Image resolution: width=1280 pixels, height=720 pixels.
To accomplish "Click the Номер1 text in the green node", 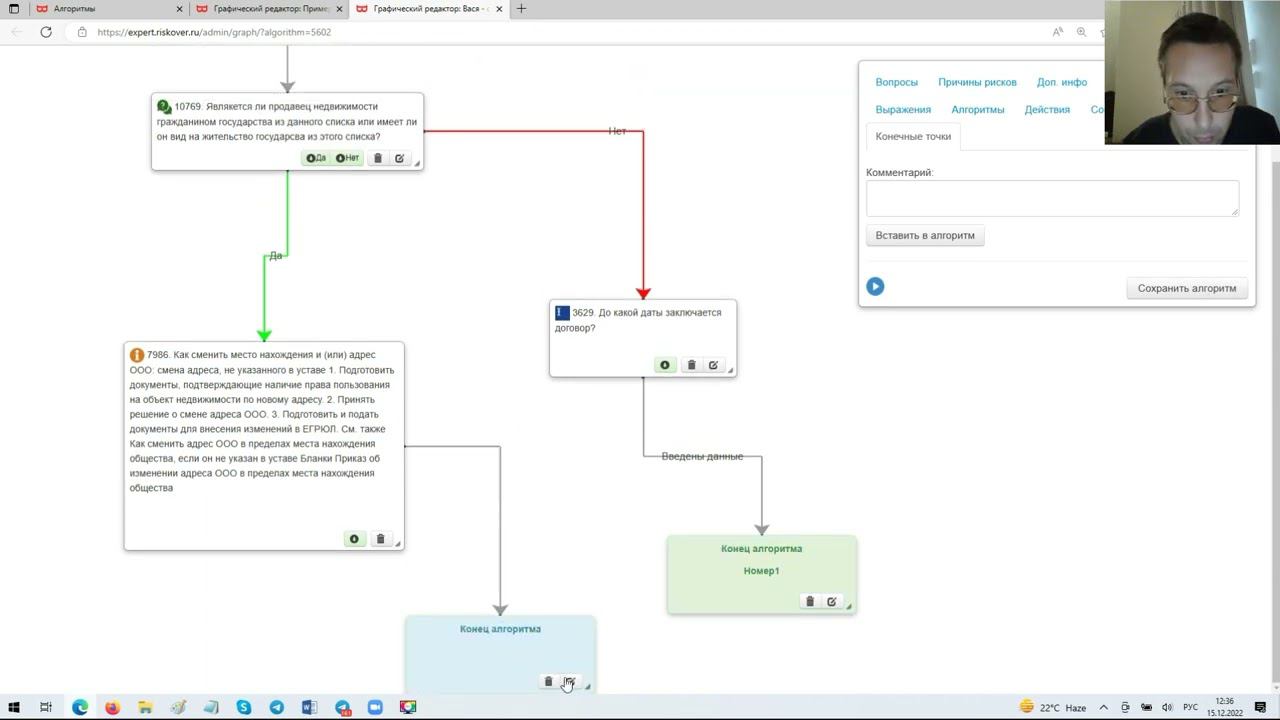I will [x=761, y=571].
